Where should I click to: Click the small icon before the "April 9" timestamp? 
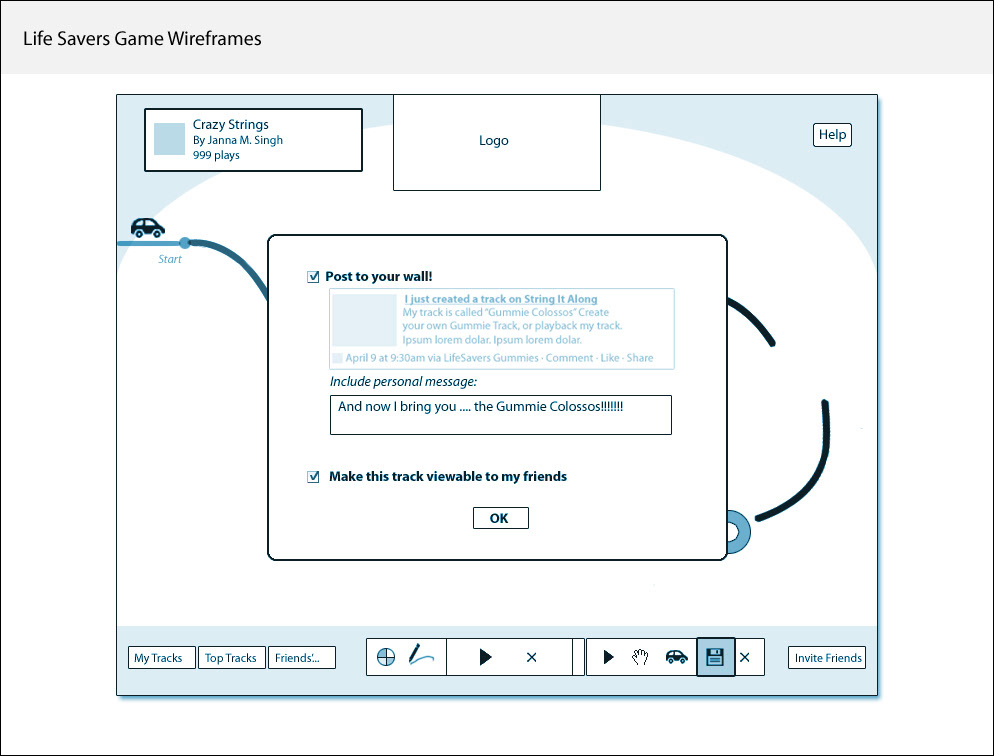tap(337, 358)
